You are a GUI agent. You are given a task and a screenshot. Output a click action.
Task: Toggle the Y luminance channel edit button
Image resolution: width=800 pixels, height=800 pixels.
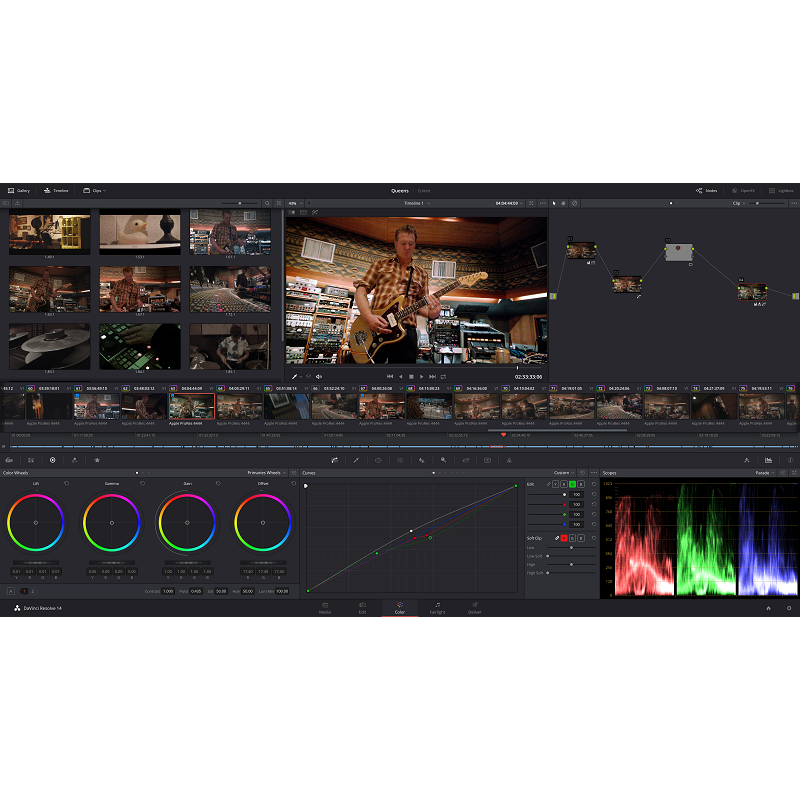coord(555,484)
